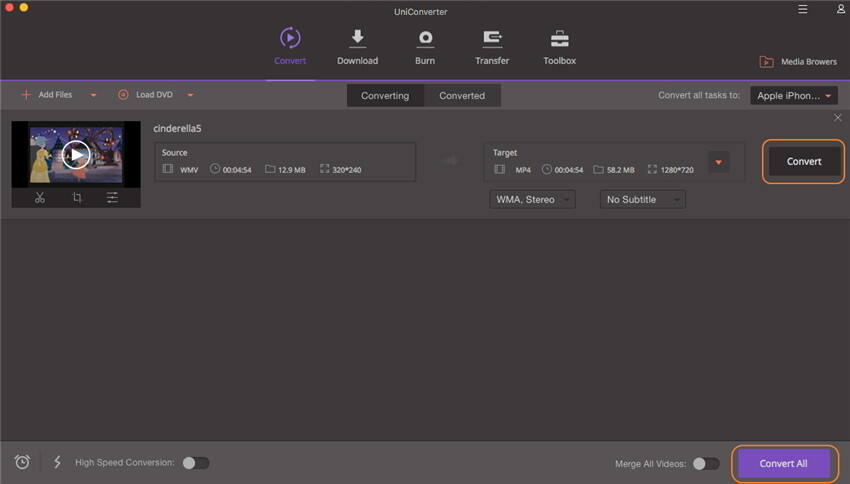Image resolution: width=850 pixels, height=484 pixels.
Task: Click the macOS red close window button
Action: point(9,8)
